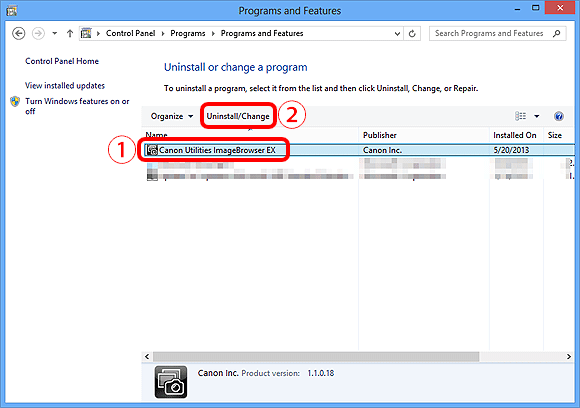580x408 pixels.
Task: Click the change view layout icon
Action: coord(520,116)
